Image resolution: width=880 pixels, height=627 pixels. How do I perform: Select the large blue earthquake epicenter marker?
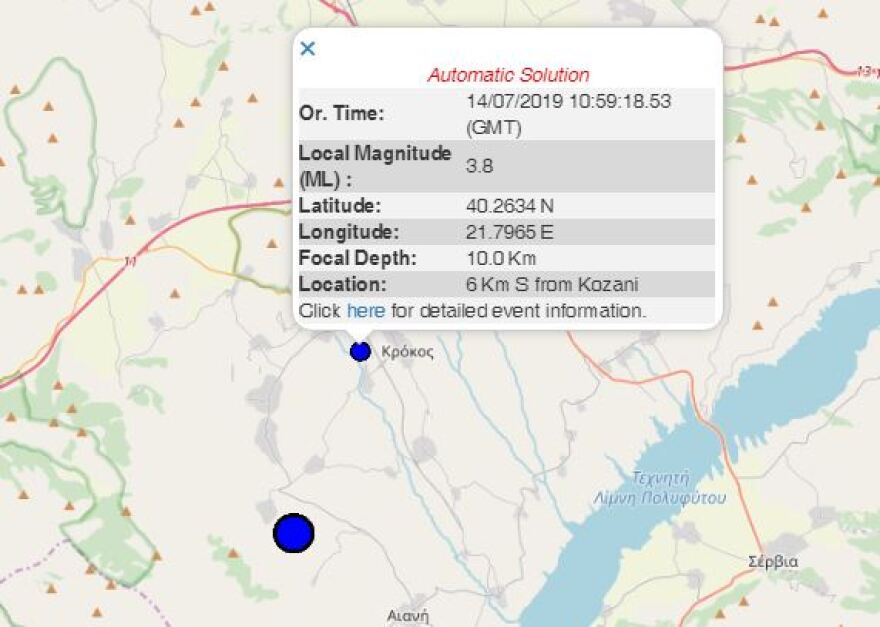(x=294, y=533)
